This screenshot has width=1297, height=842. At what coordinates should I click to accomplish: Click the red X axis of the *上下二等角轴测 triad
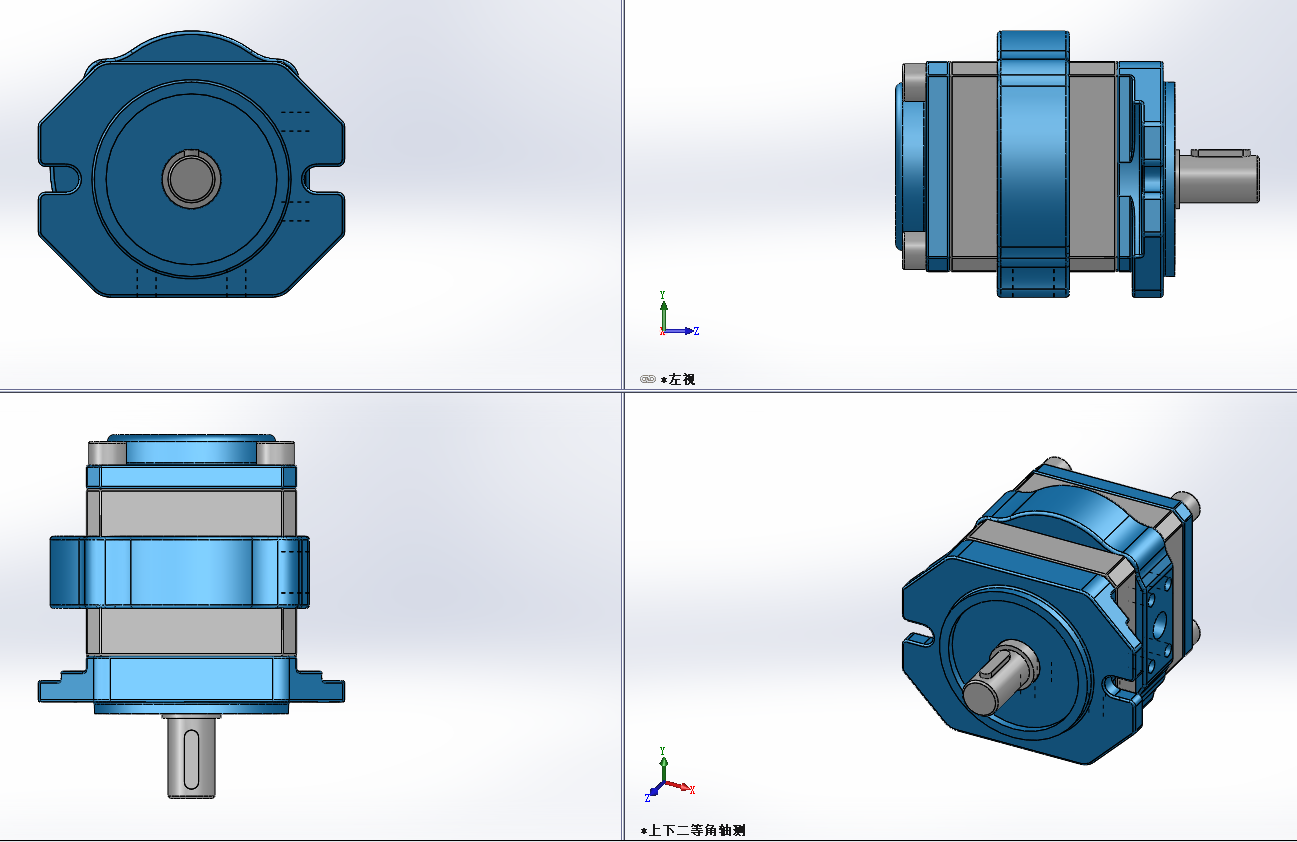point(680,787)
